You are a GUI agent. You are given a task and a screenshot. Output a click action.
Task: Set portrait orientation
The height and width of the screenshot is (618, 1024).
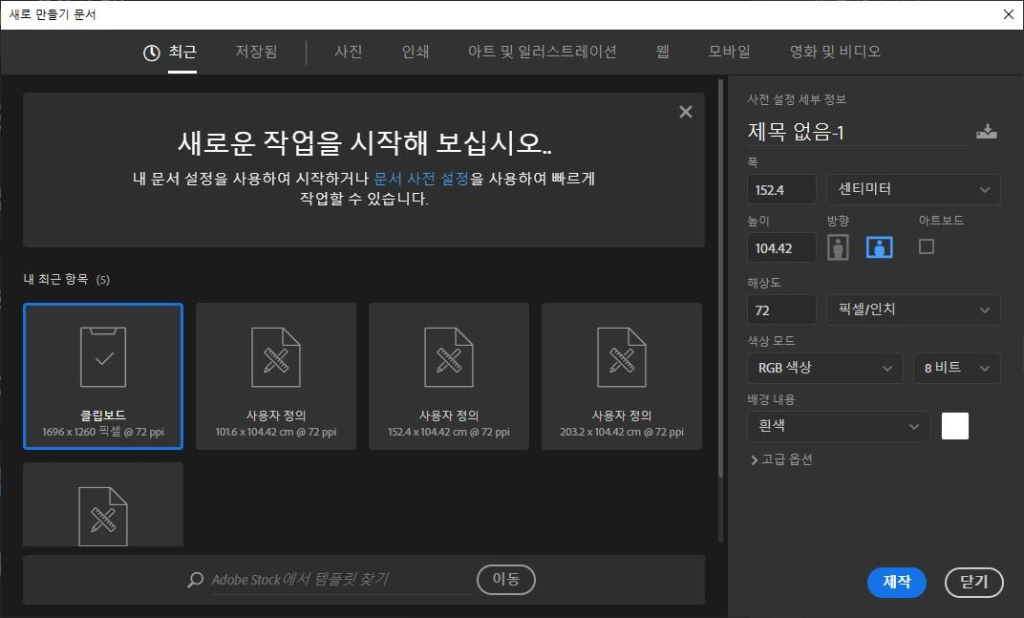pos(838,248)
